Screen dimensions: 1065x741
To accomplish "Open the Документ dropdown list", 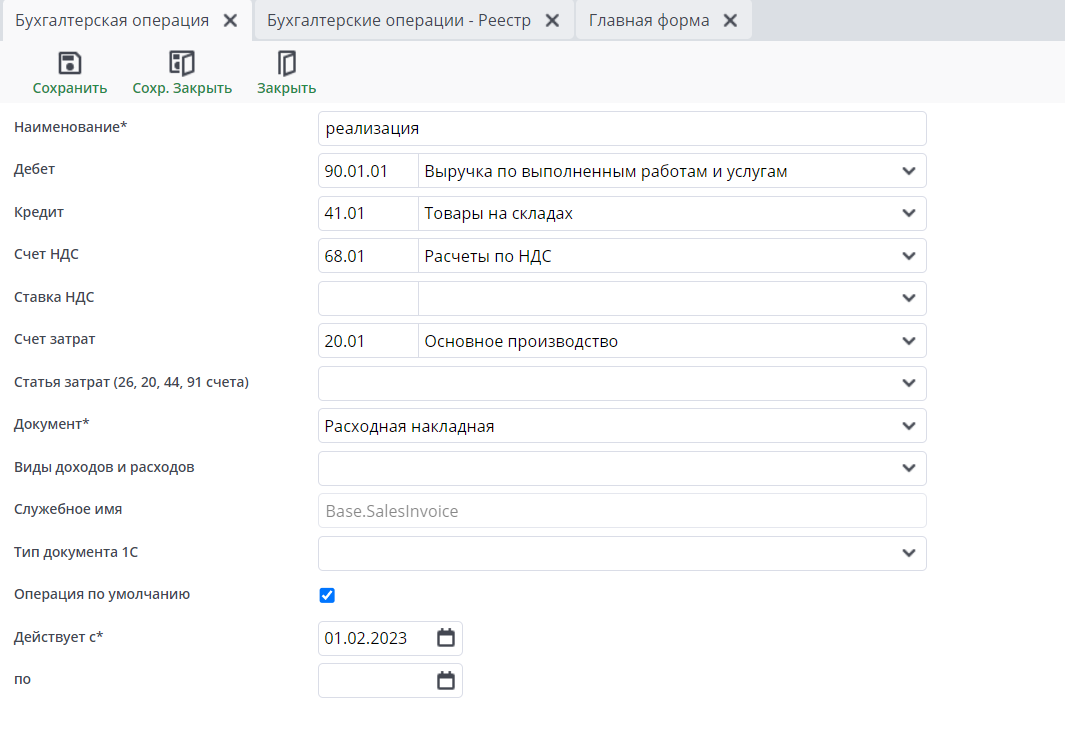I will tap(908, 426).
